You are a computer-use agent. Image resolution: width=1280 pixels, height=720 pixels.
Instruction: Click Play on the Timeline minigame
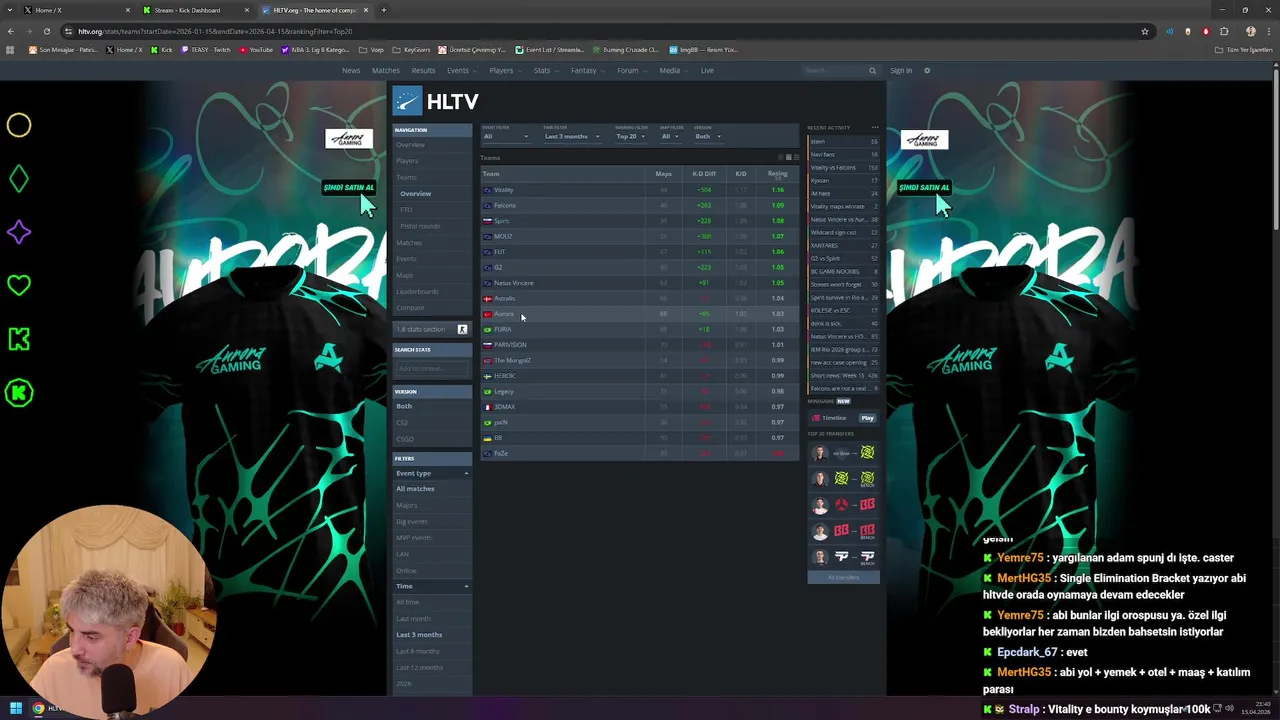[x=867, y=418]
